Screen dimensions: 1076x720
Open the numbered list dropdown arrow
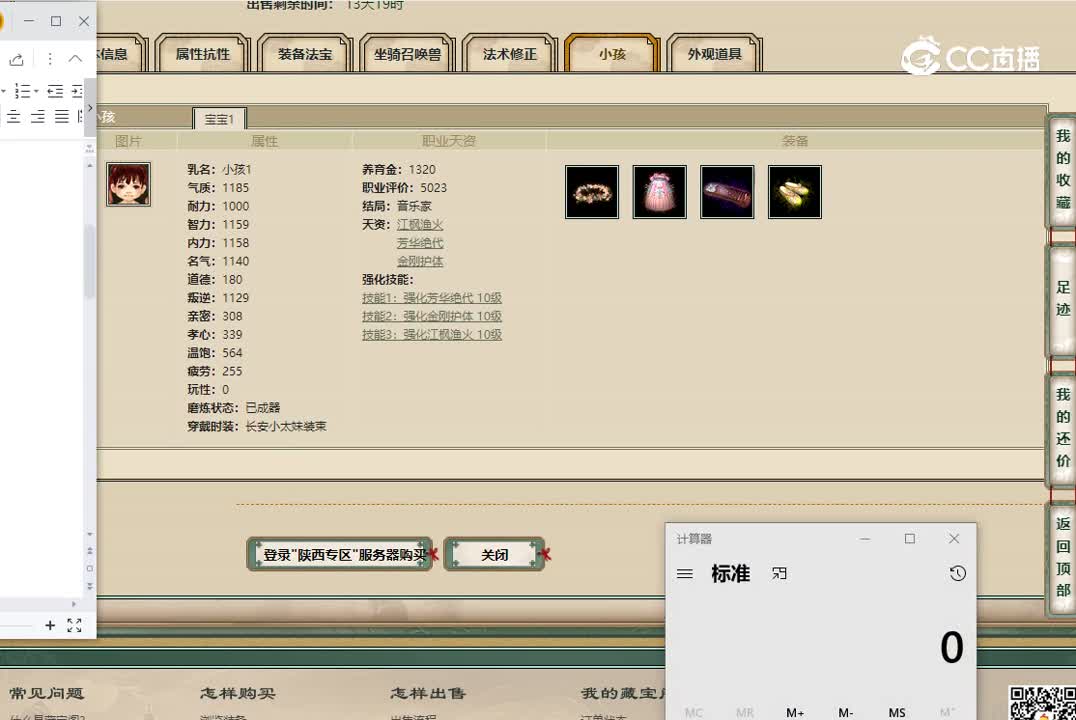(36, 91)
